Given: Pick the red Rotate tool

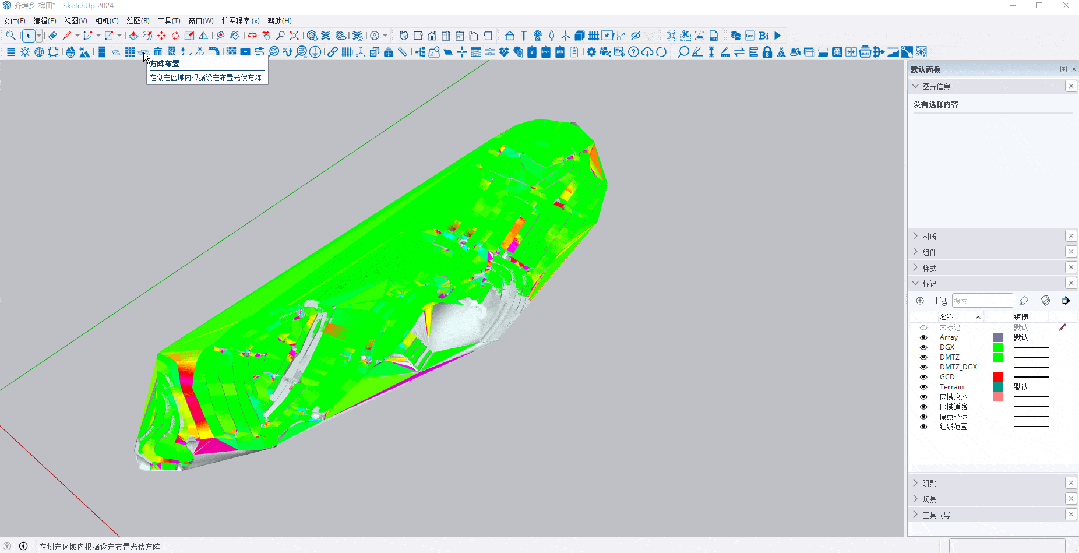Looking at the screenshot, I should click(175, 36).
